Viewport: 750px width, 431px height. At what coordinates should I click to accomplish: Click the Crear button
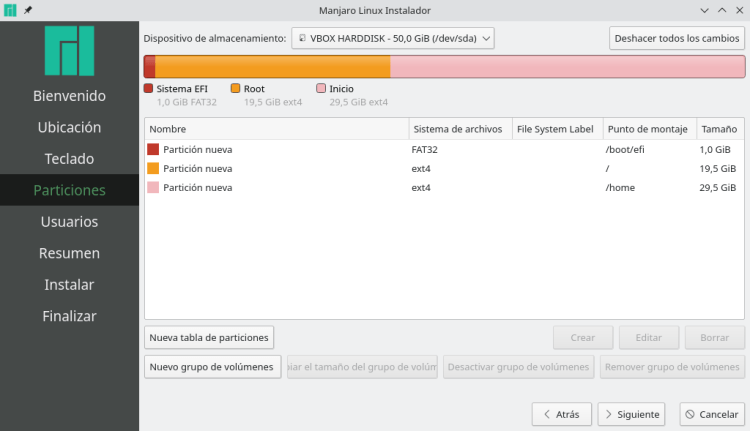[583, 338]
